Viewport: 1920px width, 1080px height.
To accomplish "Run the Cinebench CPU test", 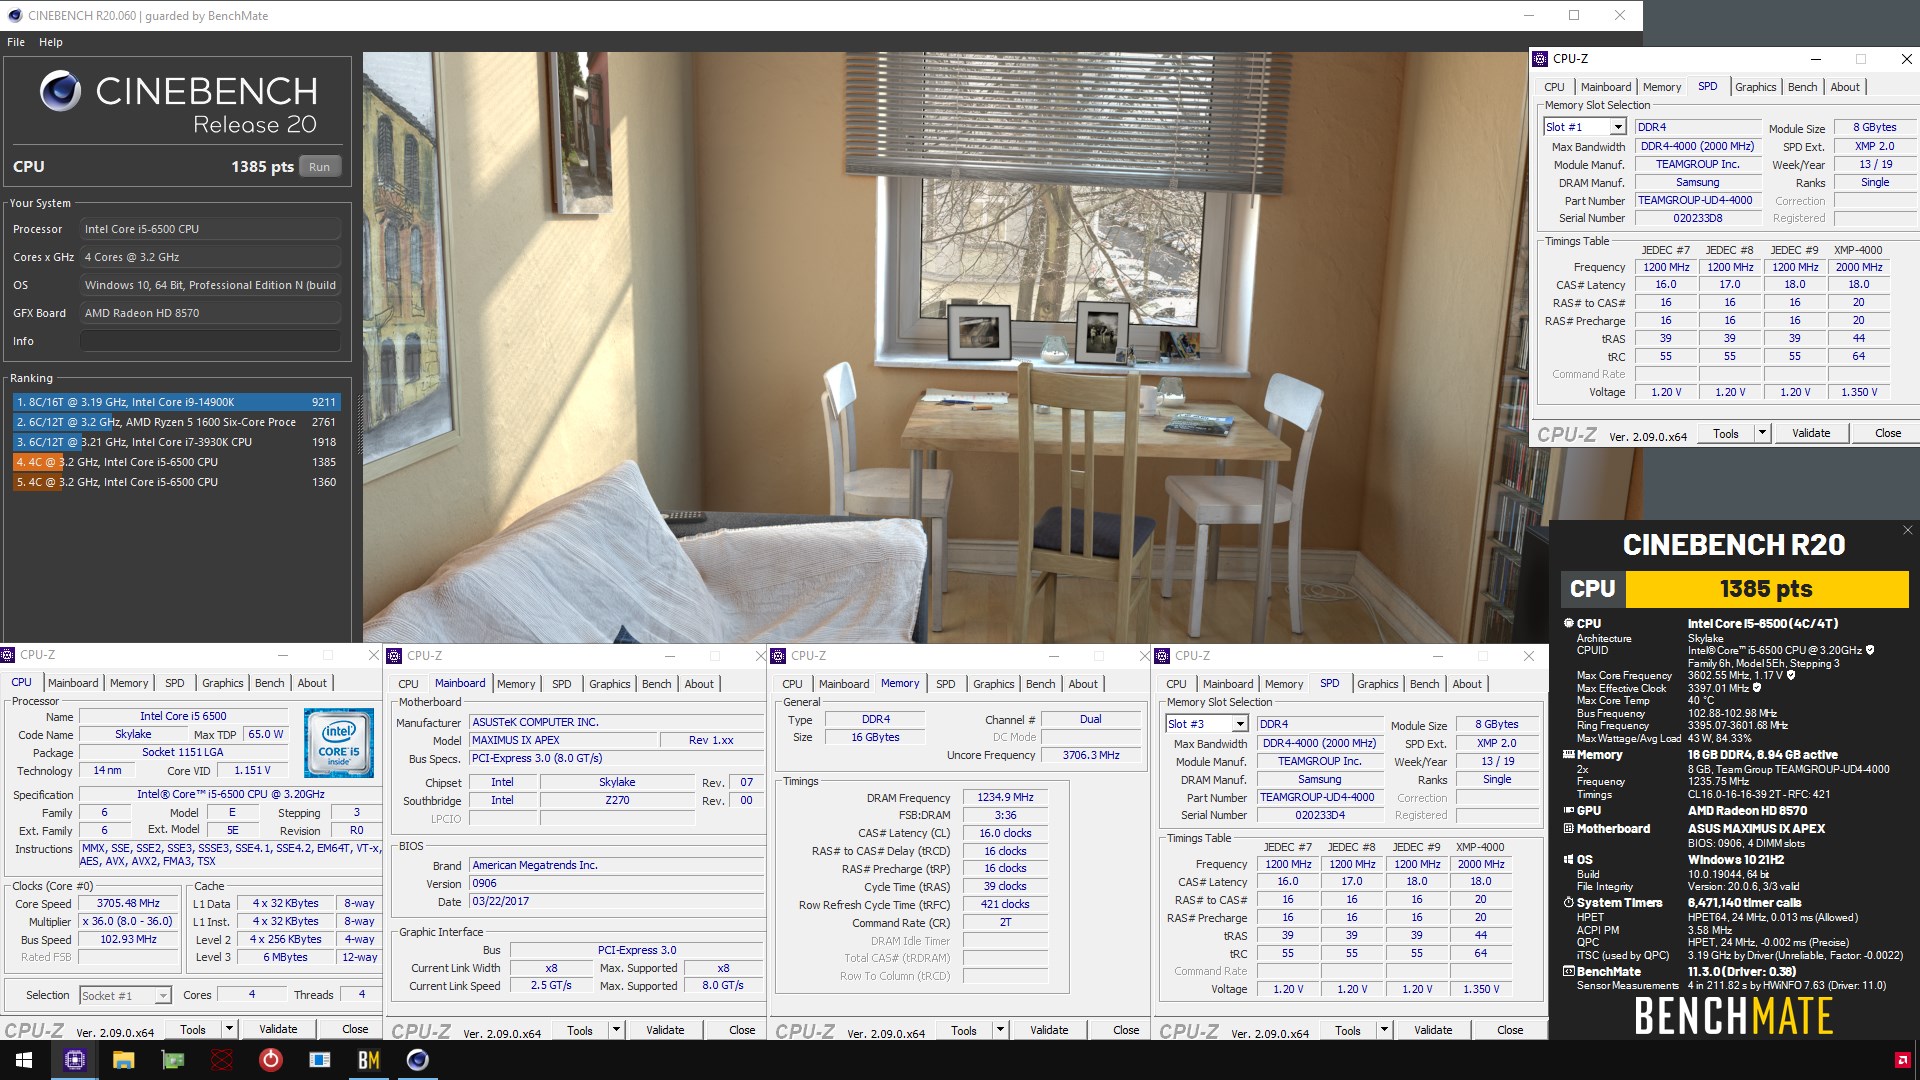I will 319,167.
